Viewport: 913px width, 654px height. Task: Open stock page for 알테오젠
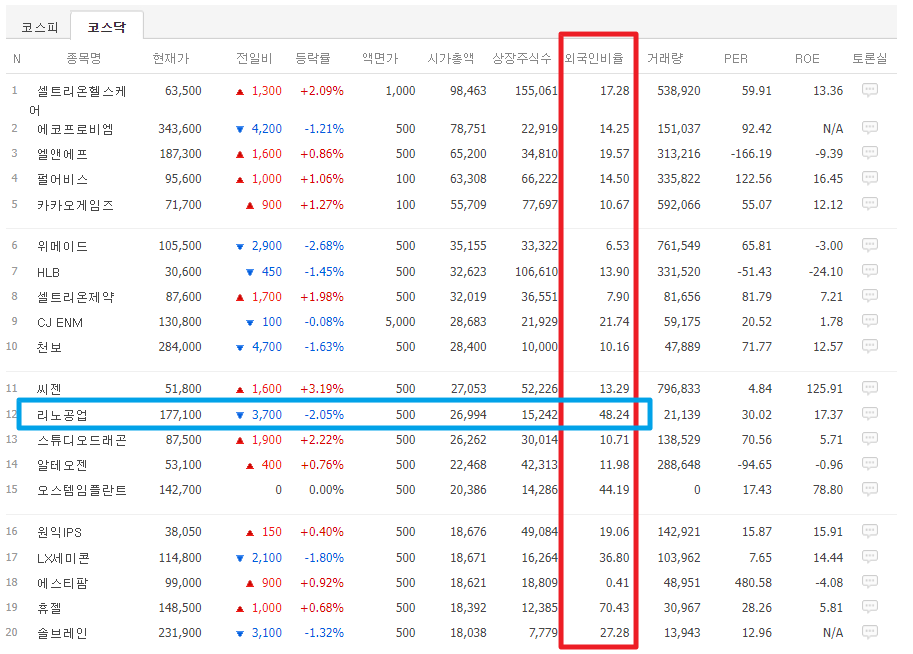pos(62,465)
